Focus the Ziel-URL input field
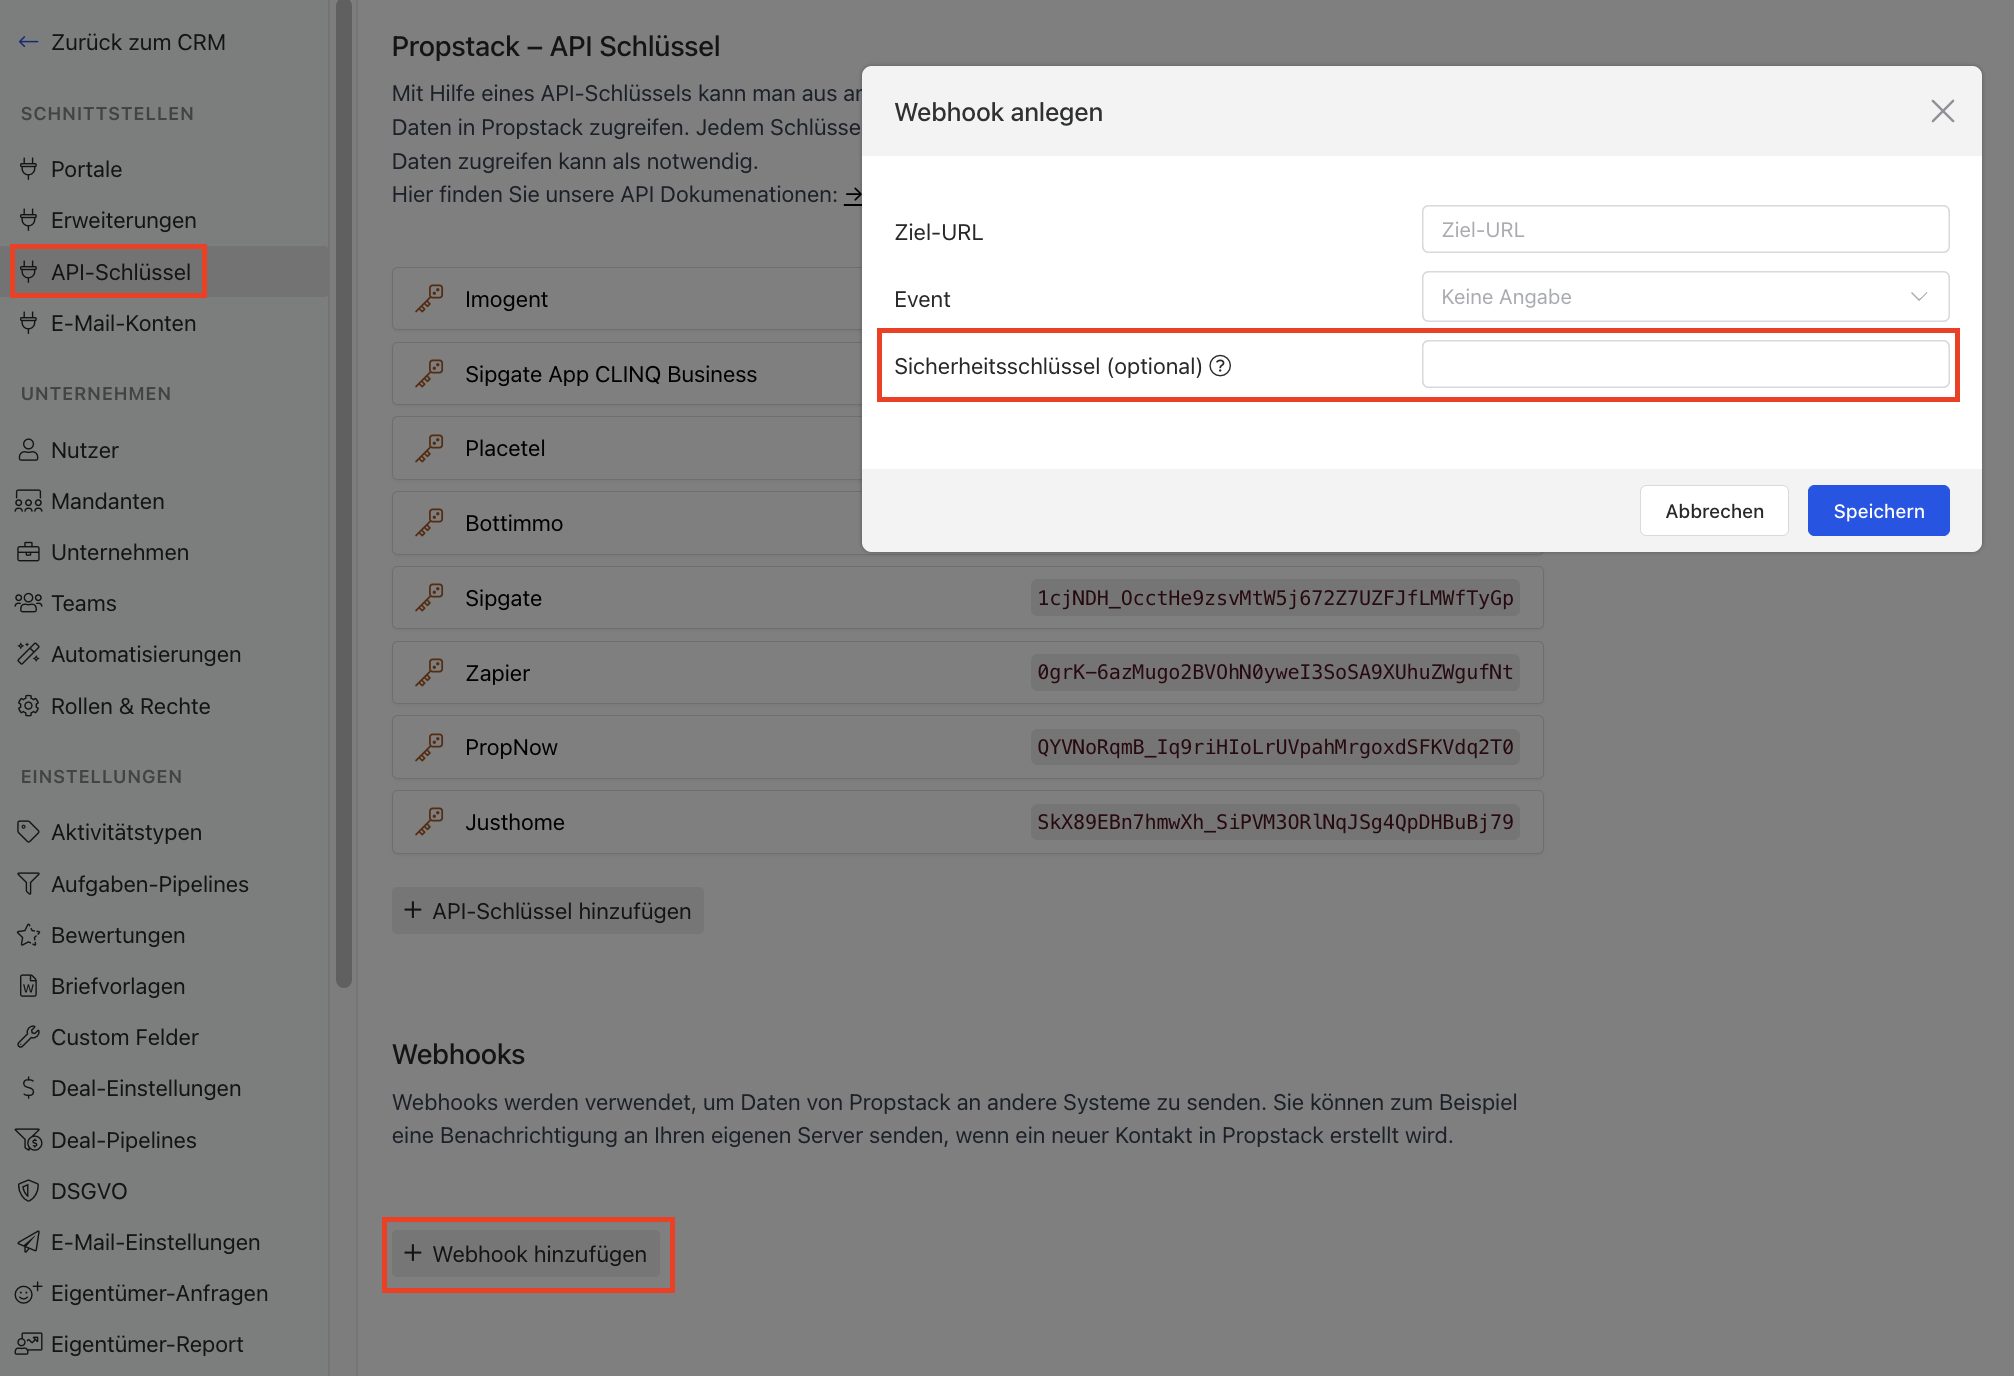 1685,229
